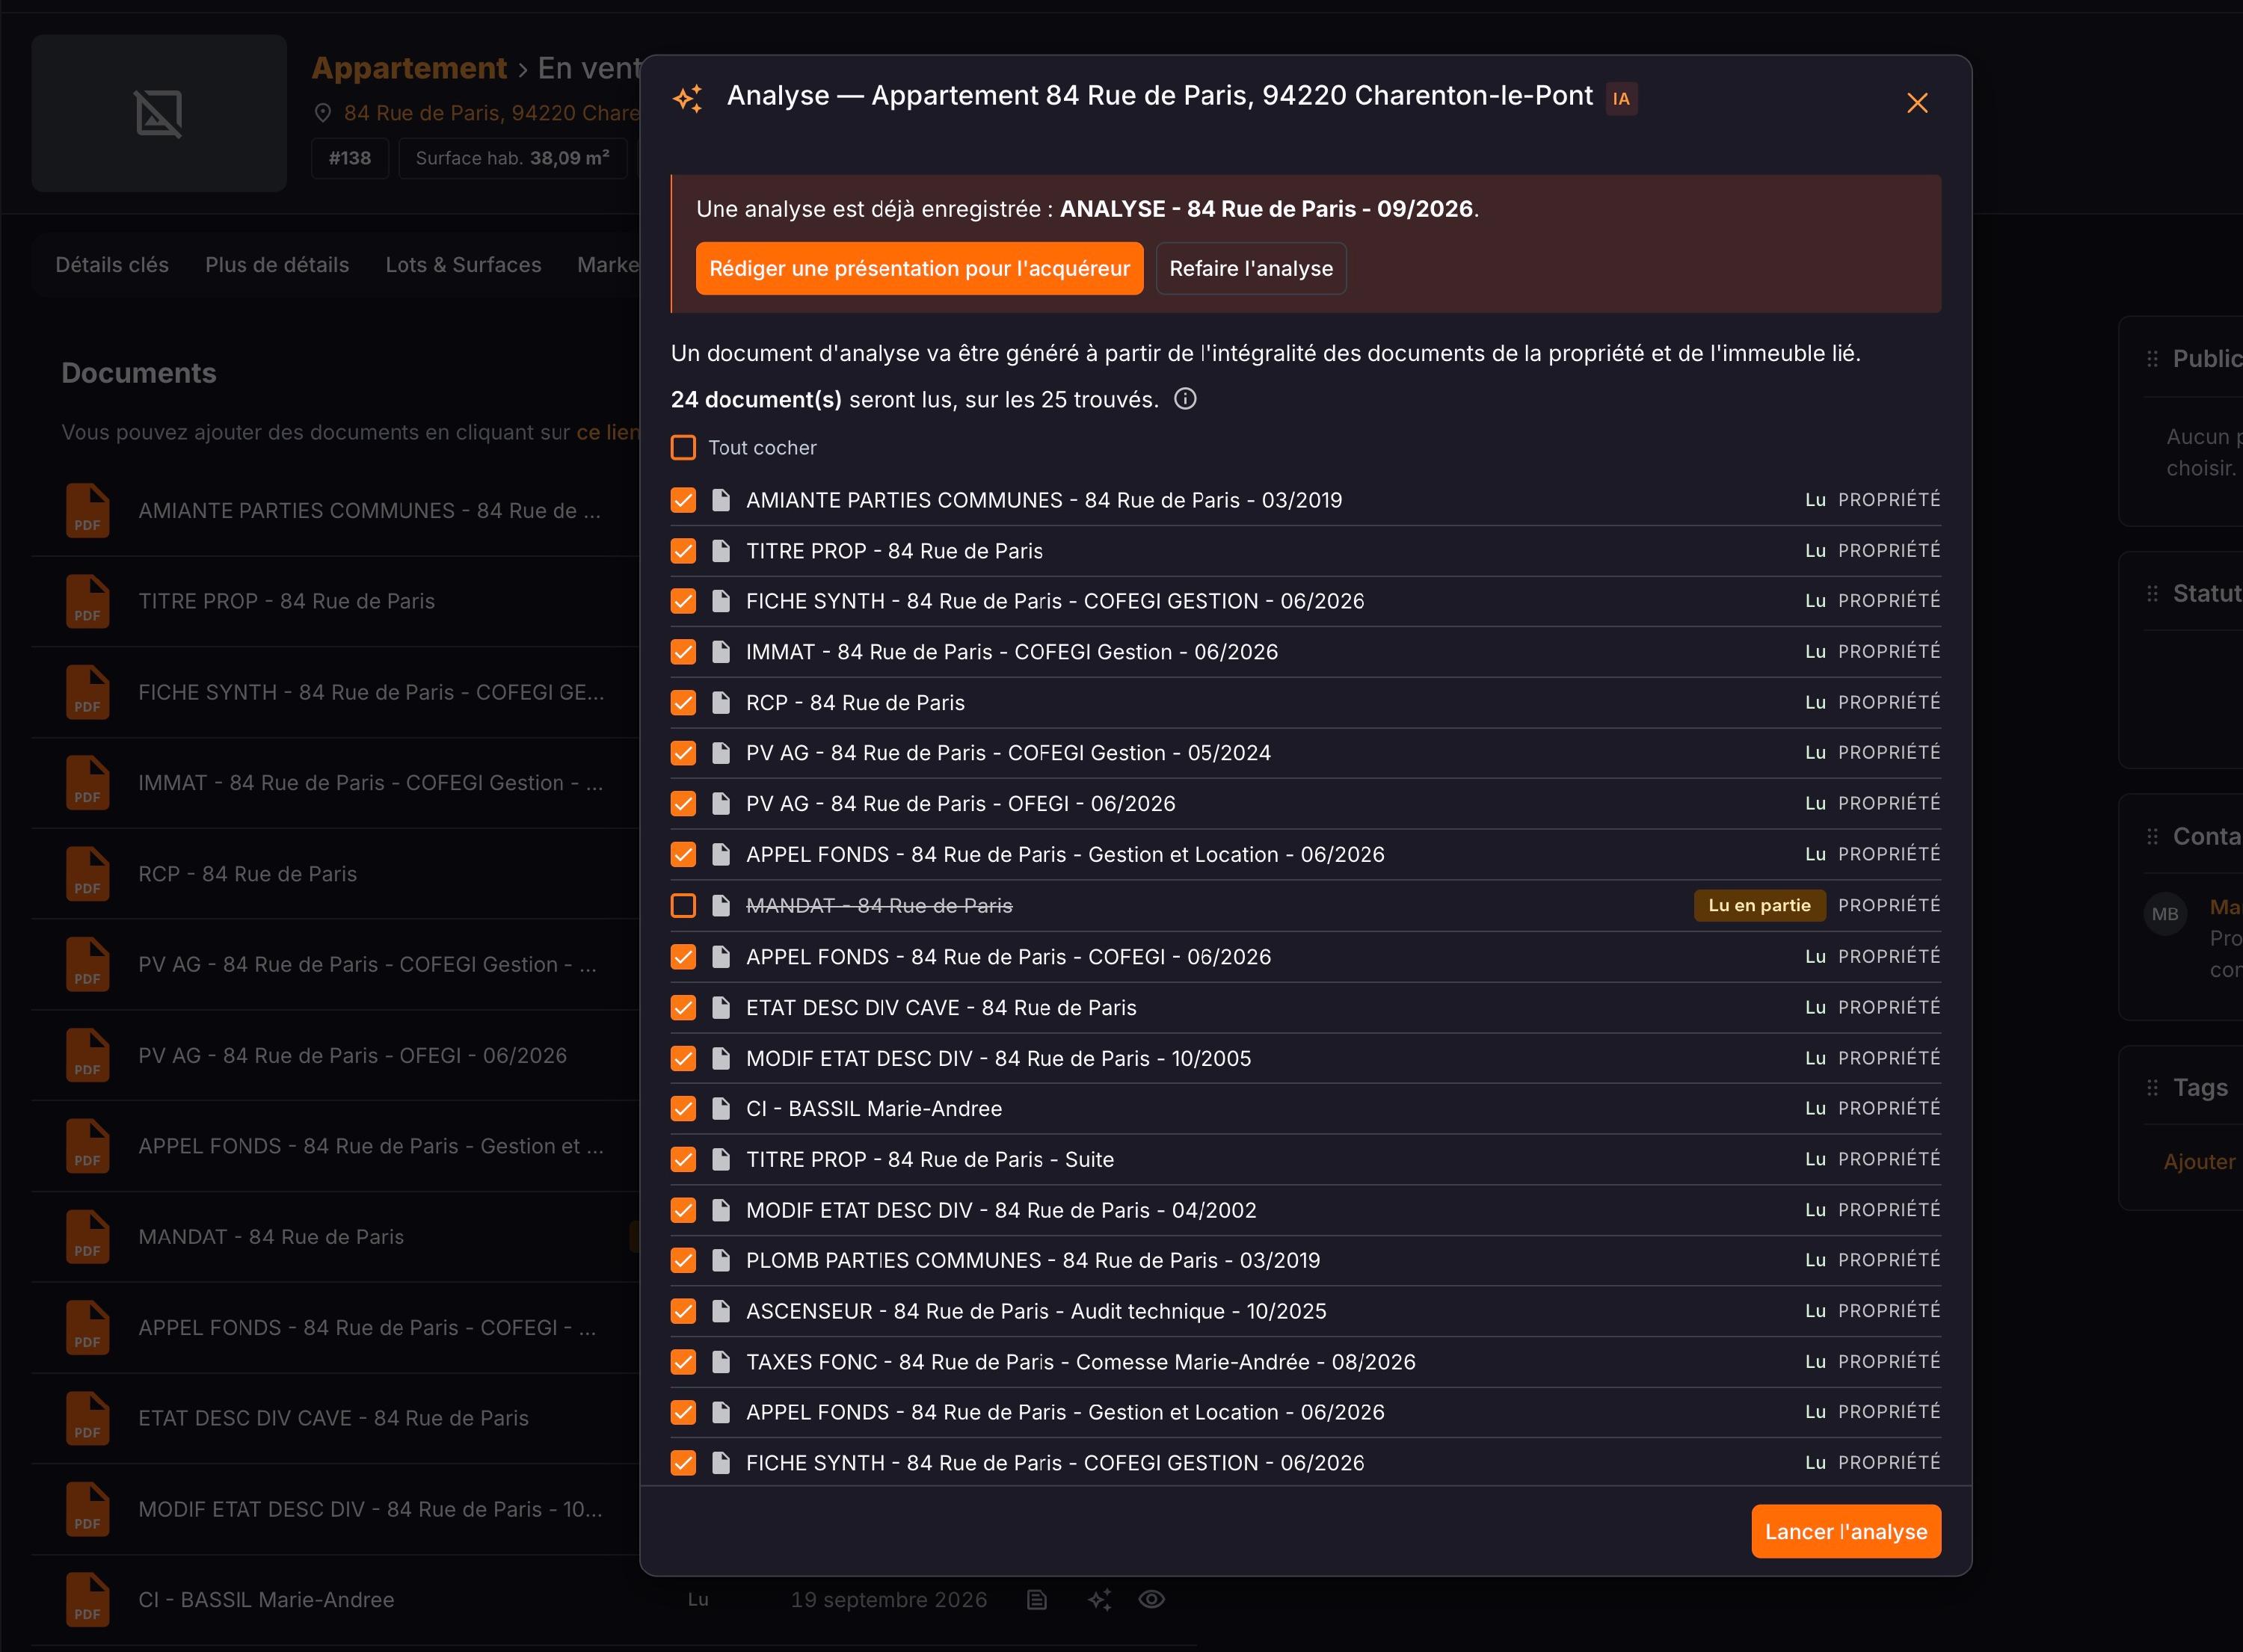Click the sparkle AI icon in dialog title
The height and width of the screenshot is (1652, 2243).
688,98
